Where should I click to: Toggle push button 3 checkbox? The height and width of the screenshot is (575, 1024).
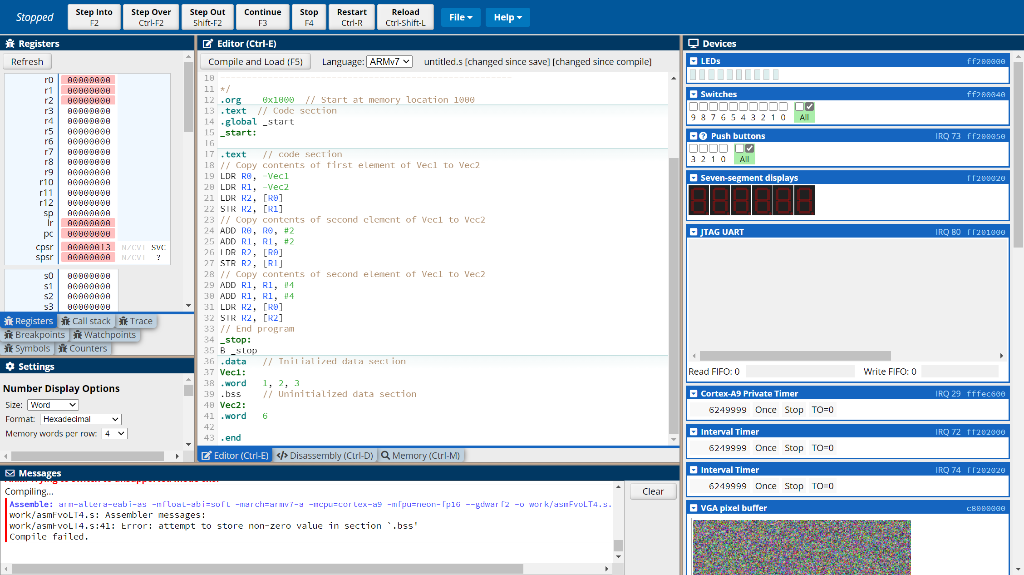[x=694, y=148]
